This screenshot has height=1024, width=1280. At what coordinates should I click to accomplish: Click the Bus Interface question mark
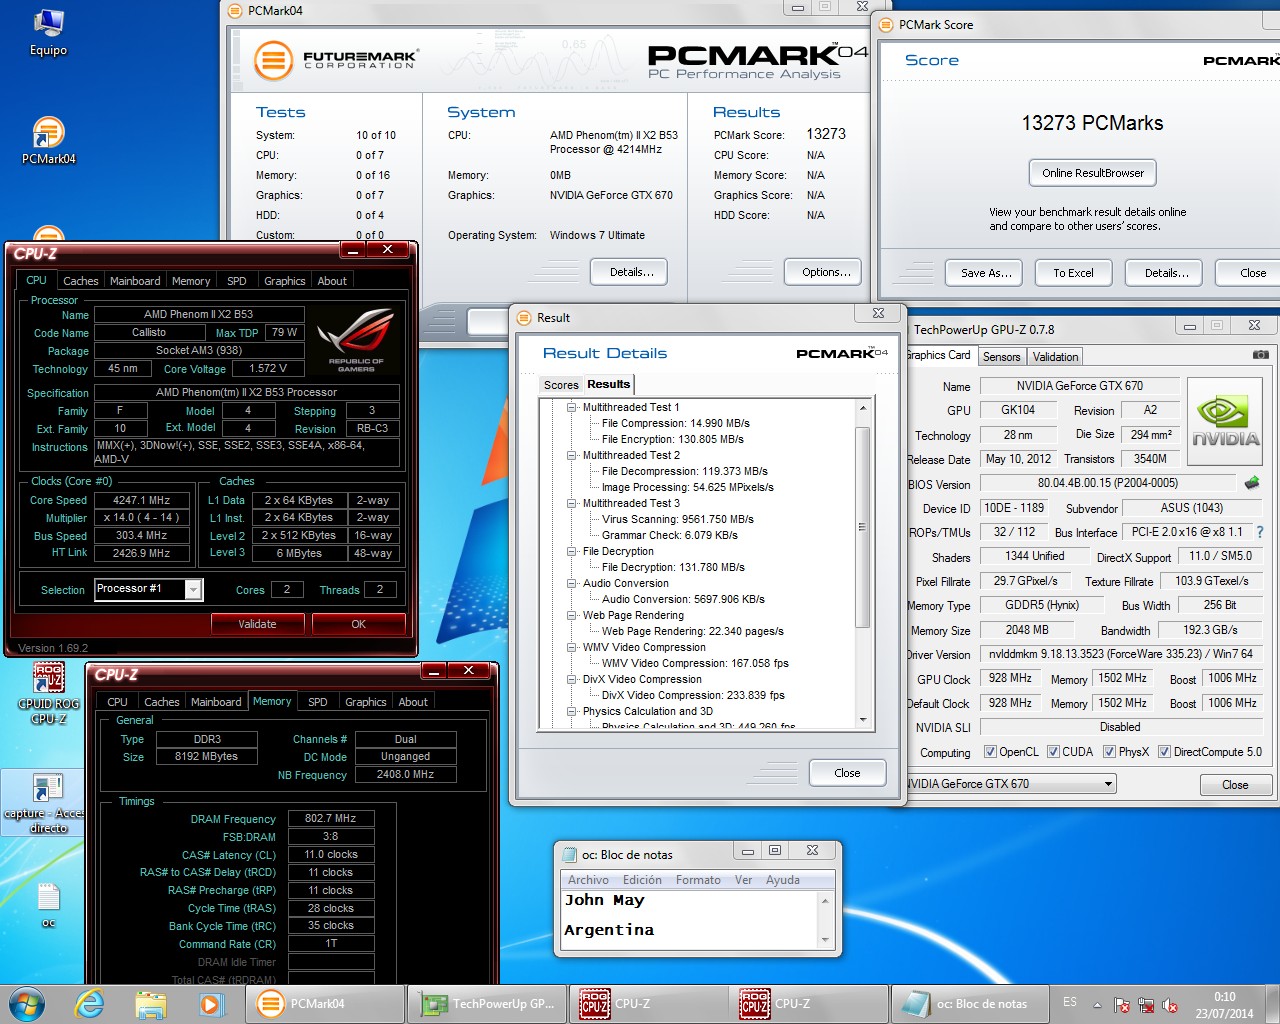click(1260, 532)
